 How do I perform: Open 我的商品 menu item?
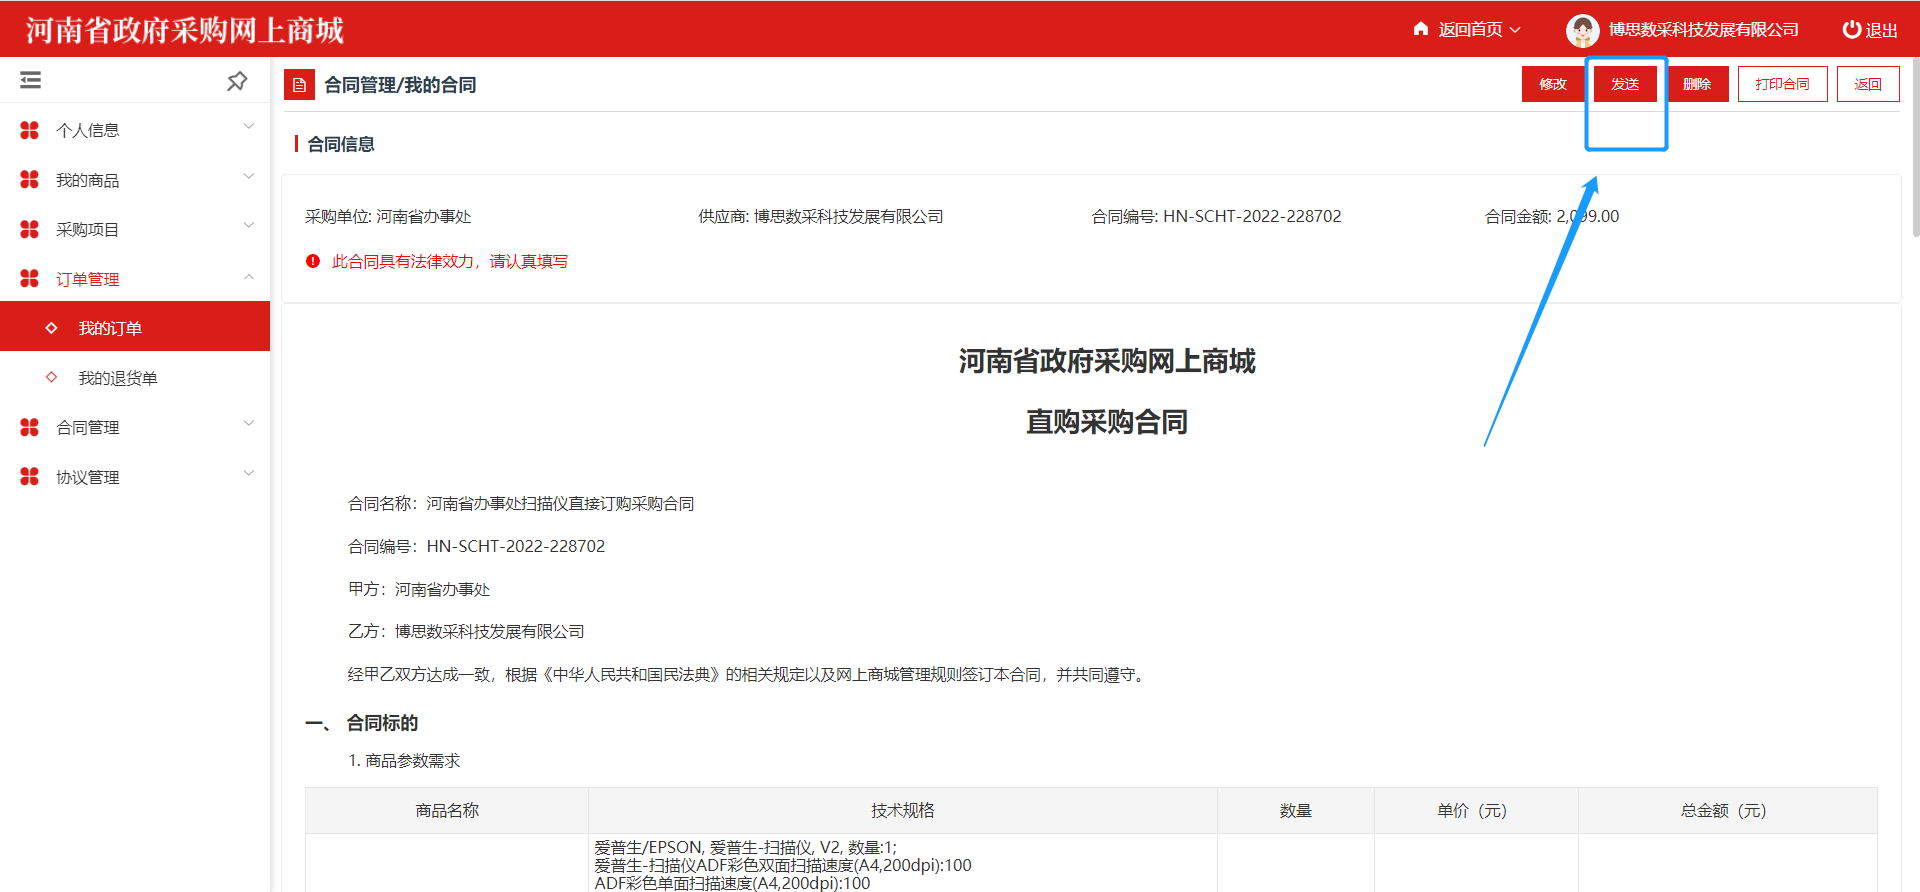[135, 180]
